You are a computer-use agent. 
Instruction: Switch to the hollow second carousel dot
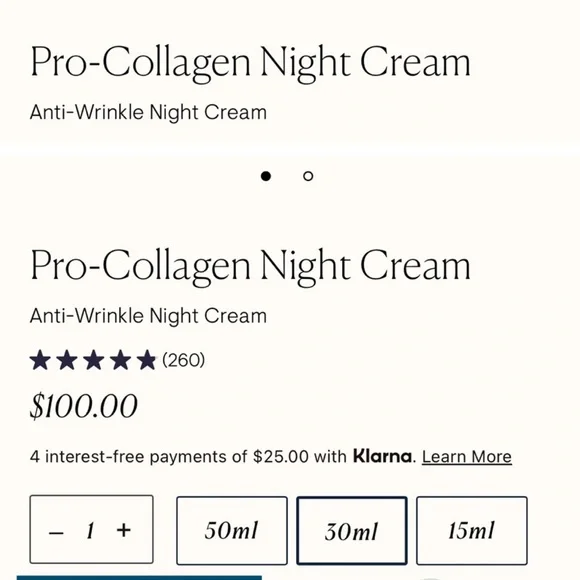(x=308, y=176)
